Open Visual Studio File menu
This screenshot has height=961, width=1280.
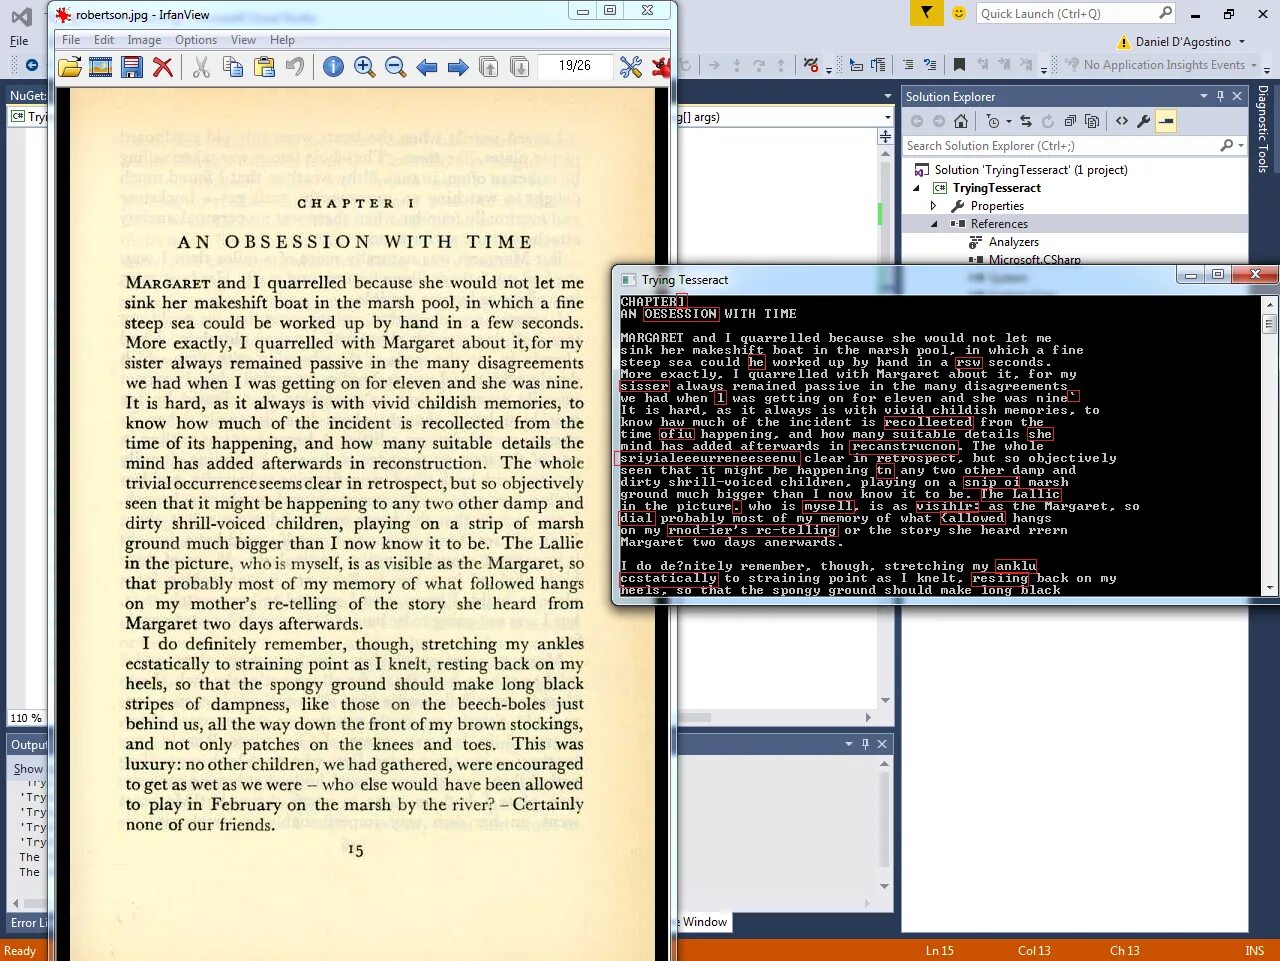tap(19, 41)
